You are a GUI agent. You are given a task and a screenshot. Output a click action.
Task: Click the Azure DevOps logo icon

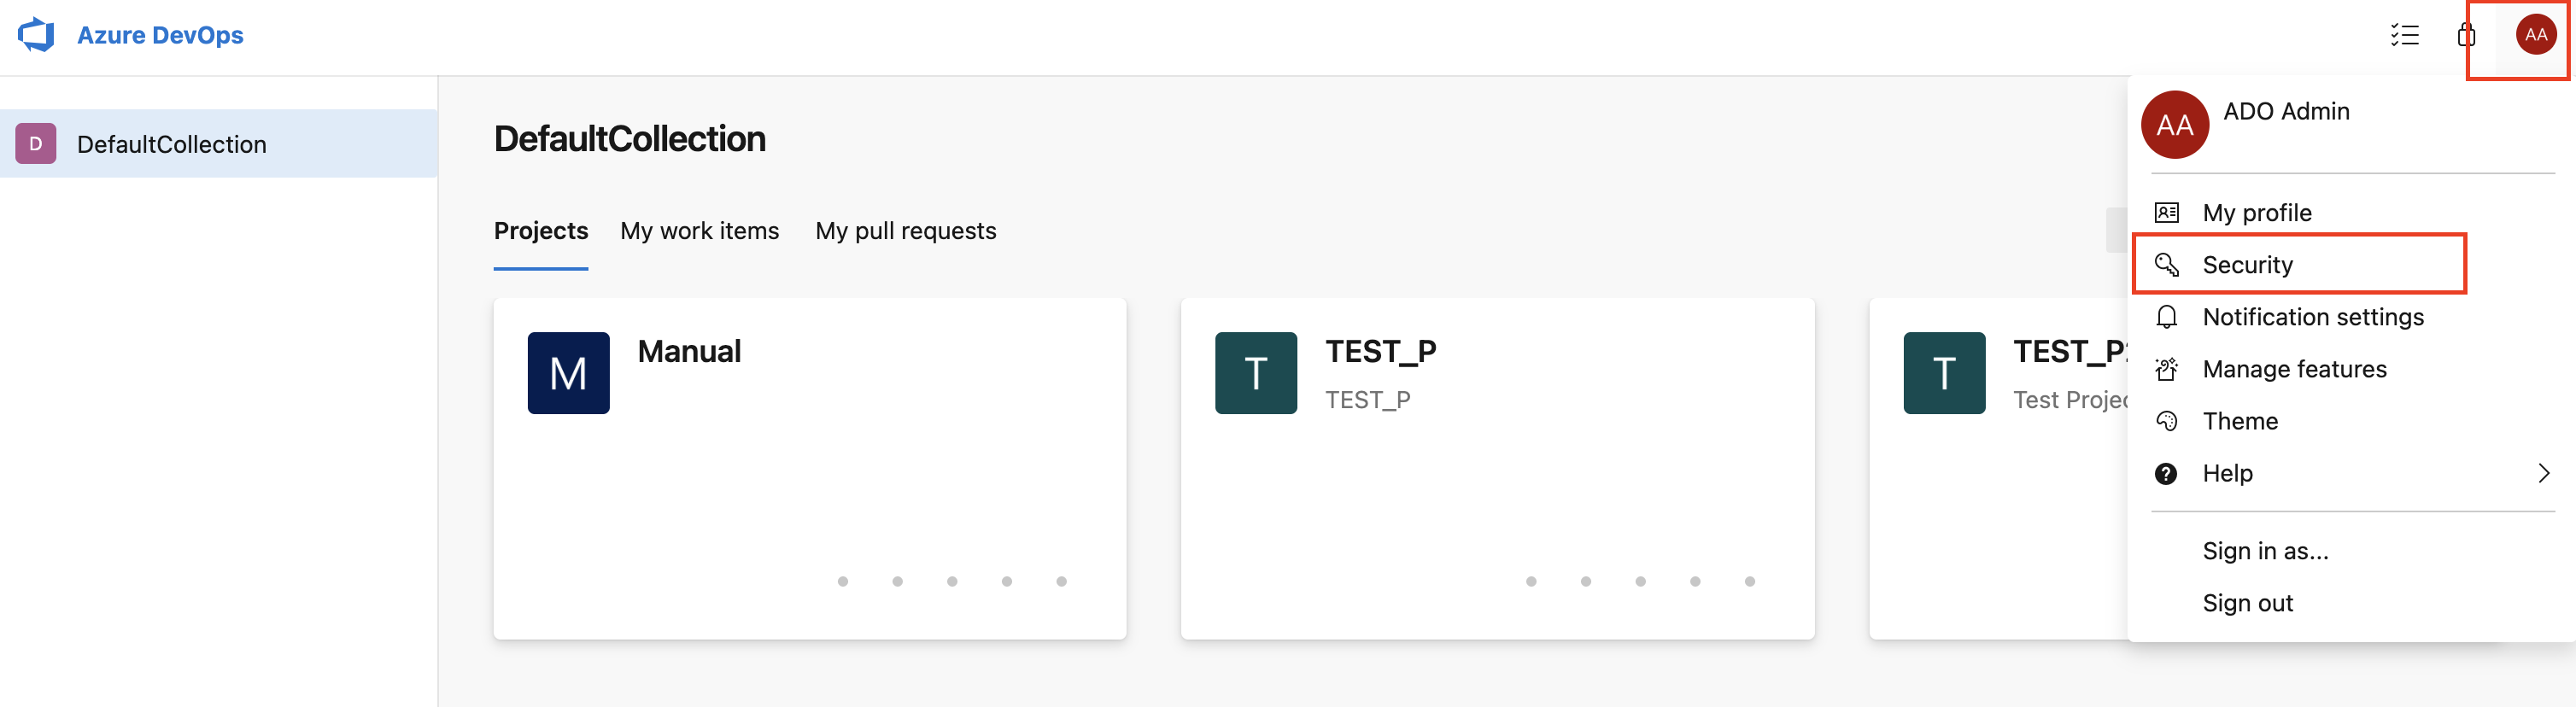click(x=36, y=35)
